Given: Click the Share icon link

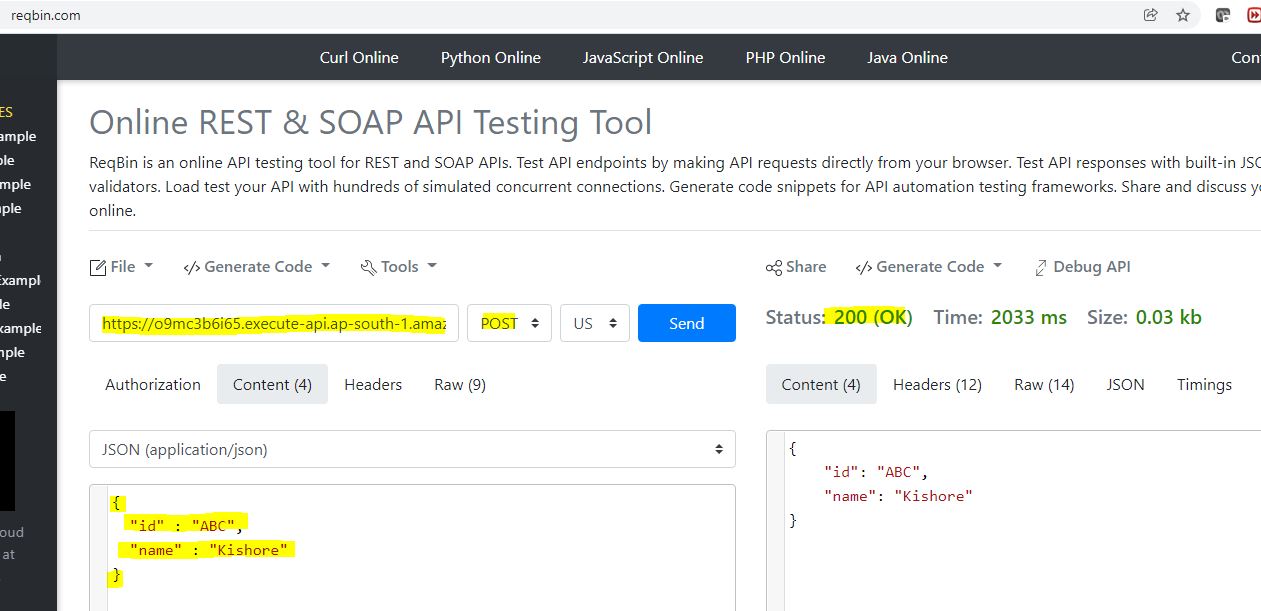Looking at the screenshot, I should (x=796, y=266).
